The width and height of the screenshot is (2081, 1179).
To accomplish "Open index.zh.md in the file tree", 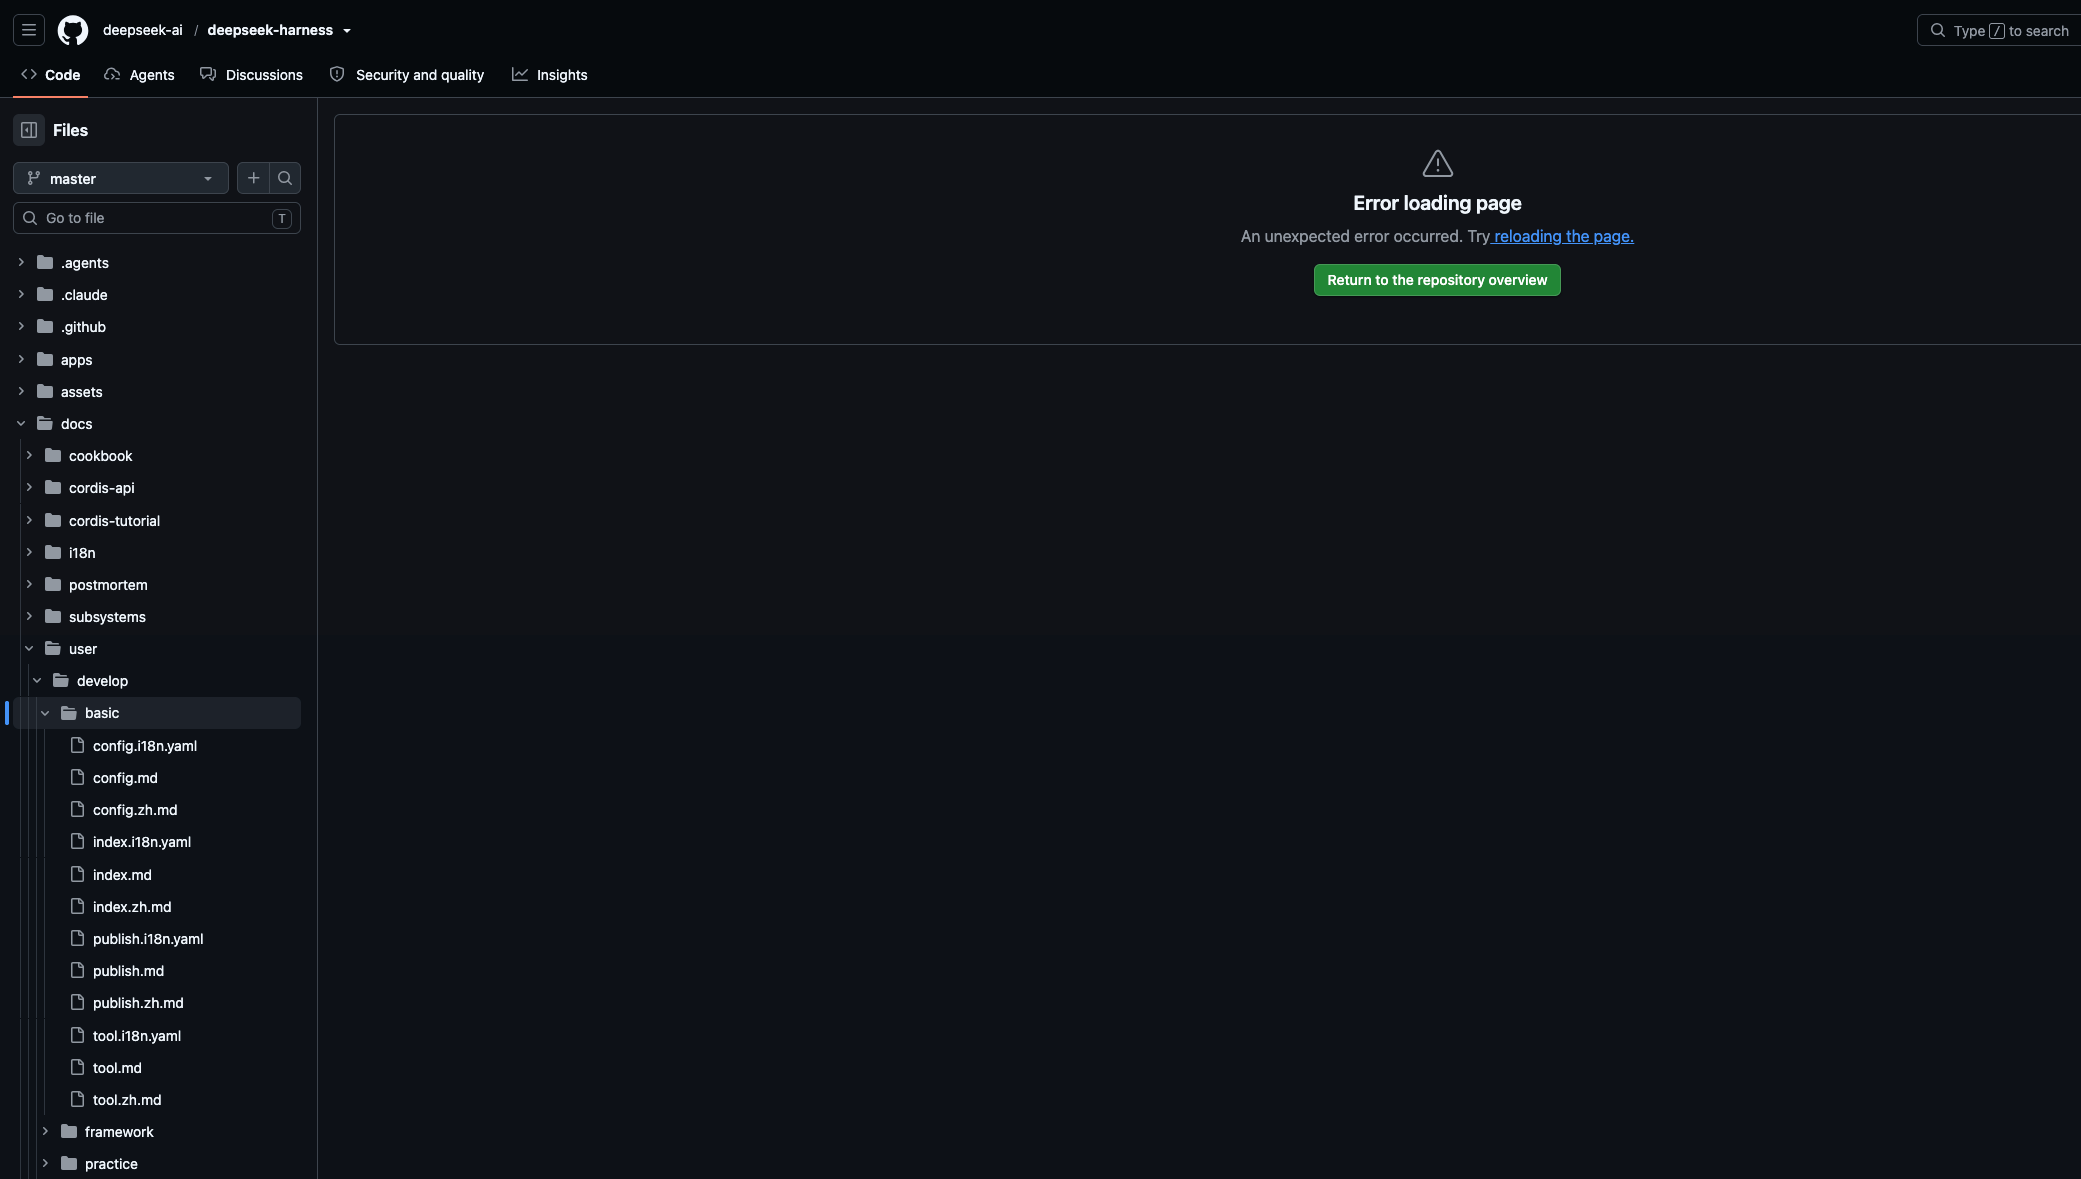I will [x=132, y=907].
